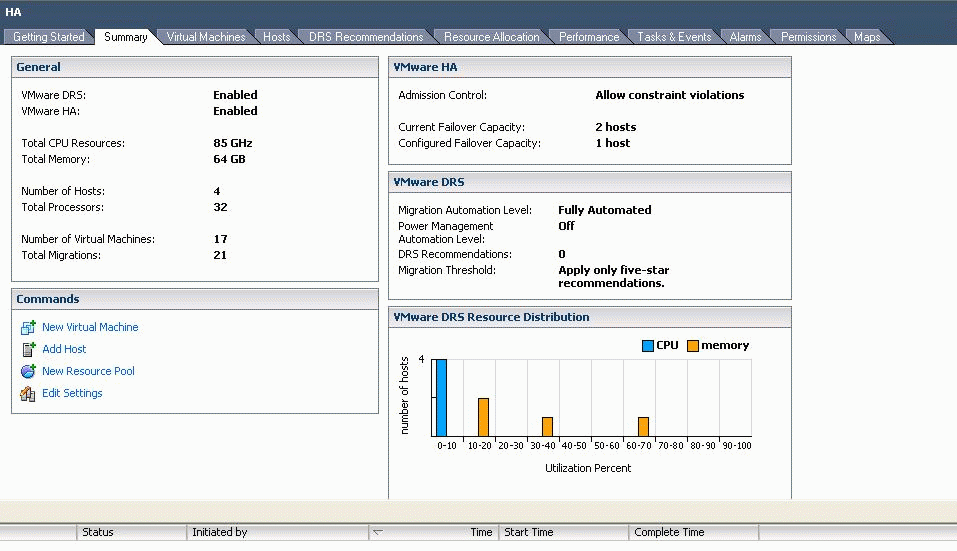Click the General panel header
The width and height of the screenshot is (957, 551).
(195, 67)
